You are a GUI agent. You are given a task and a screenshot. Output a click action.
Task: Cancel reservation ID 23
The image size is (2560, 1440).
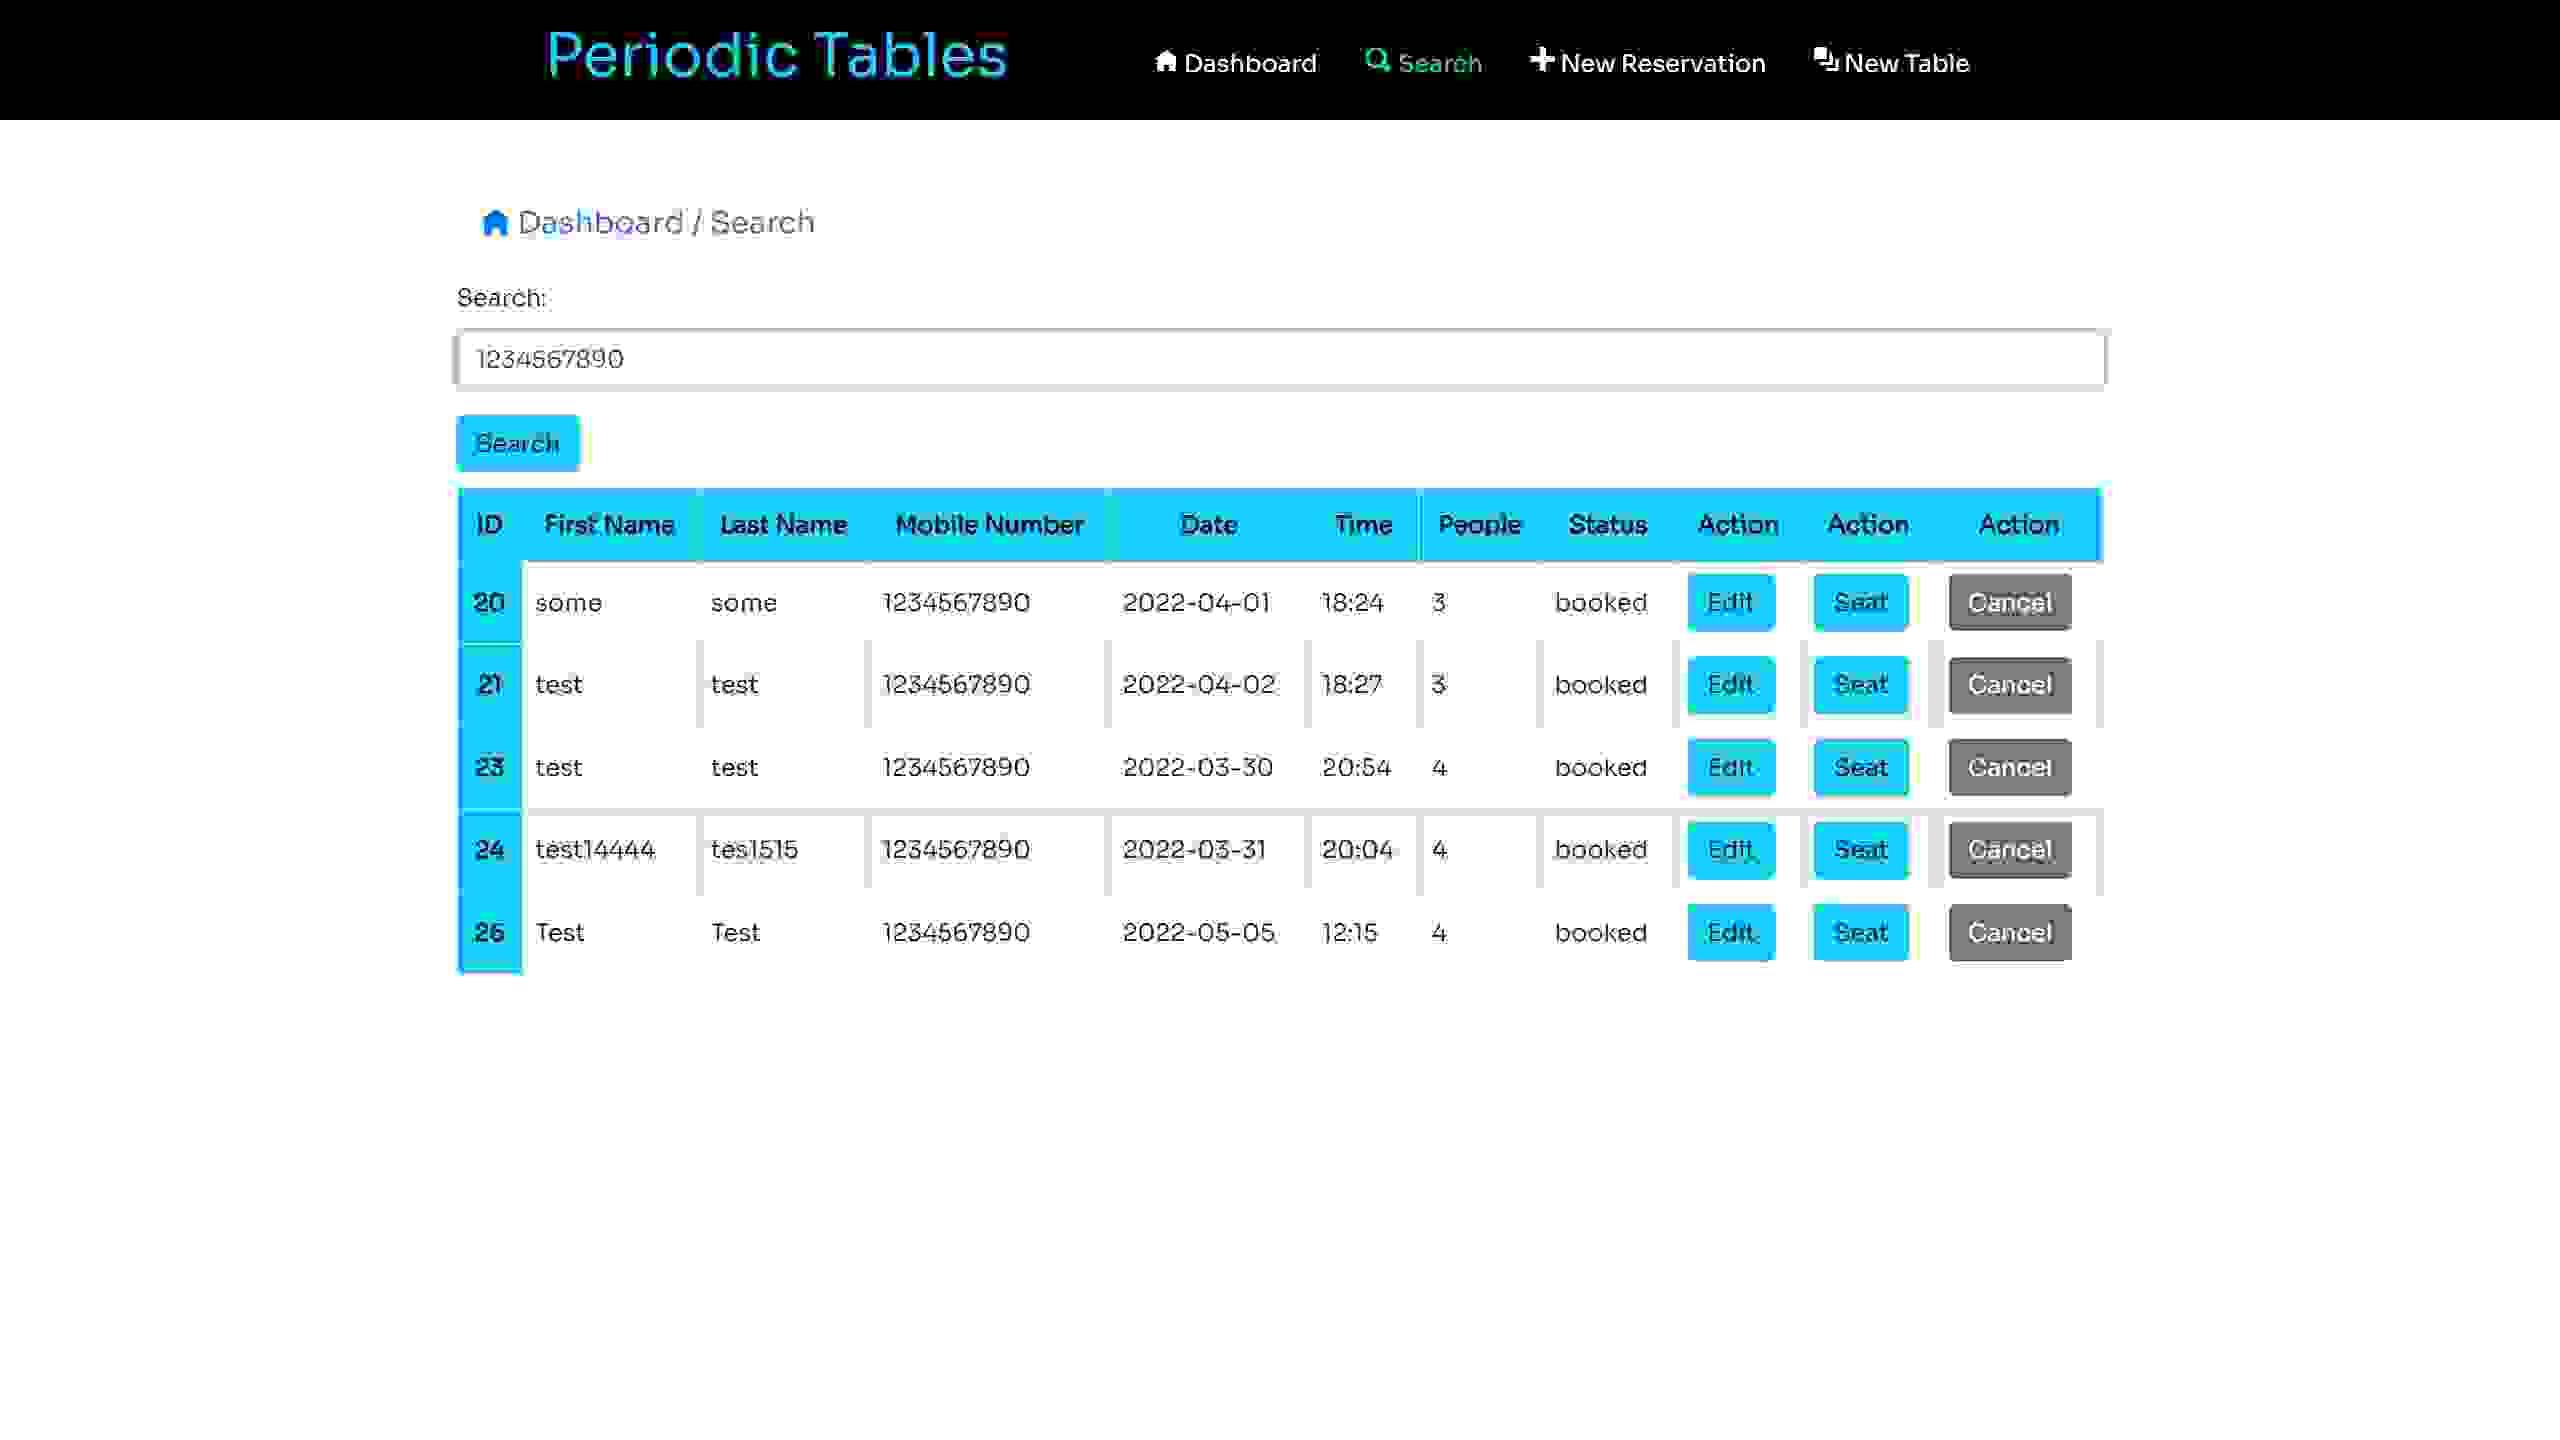[2010, 767]
